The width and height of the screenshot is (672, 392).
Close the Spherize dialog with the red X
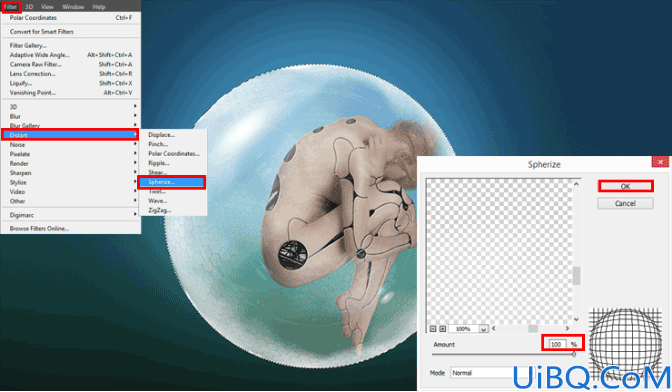pos(660,162)
